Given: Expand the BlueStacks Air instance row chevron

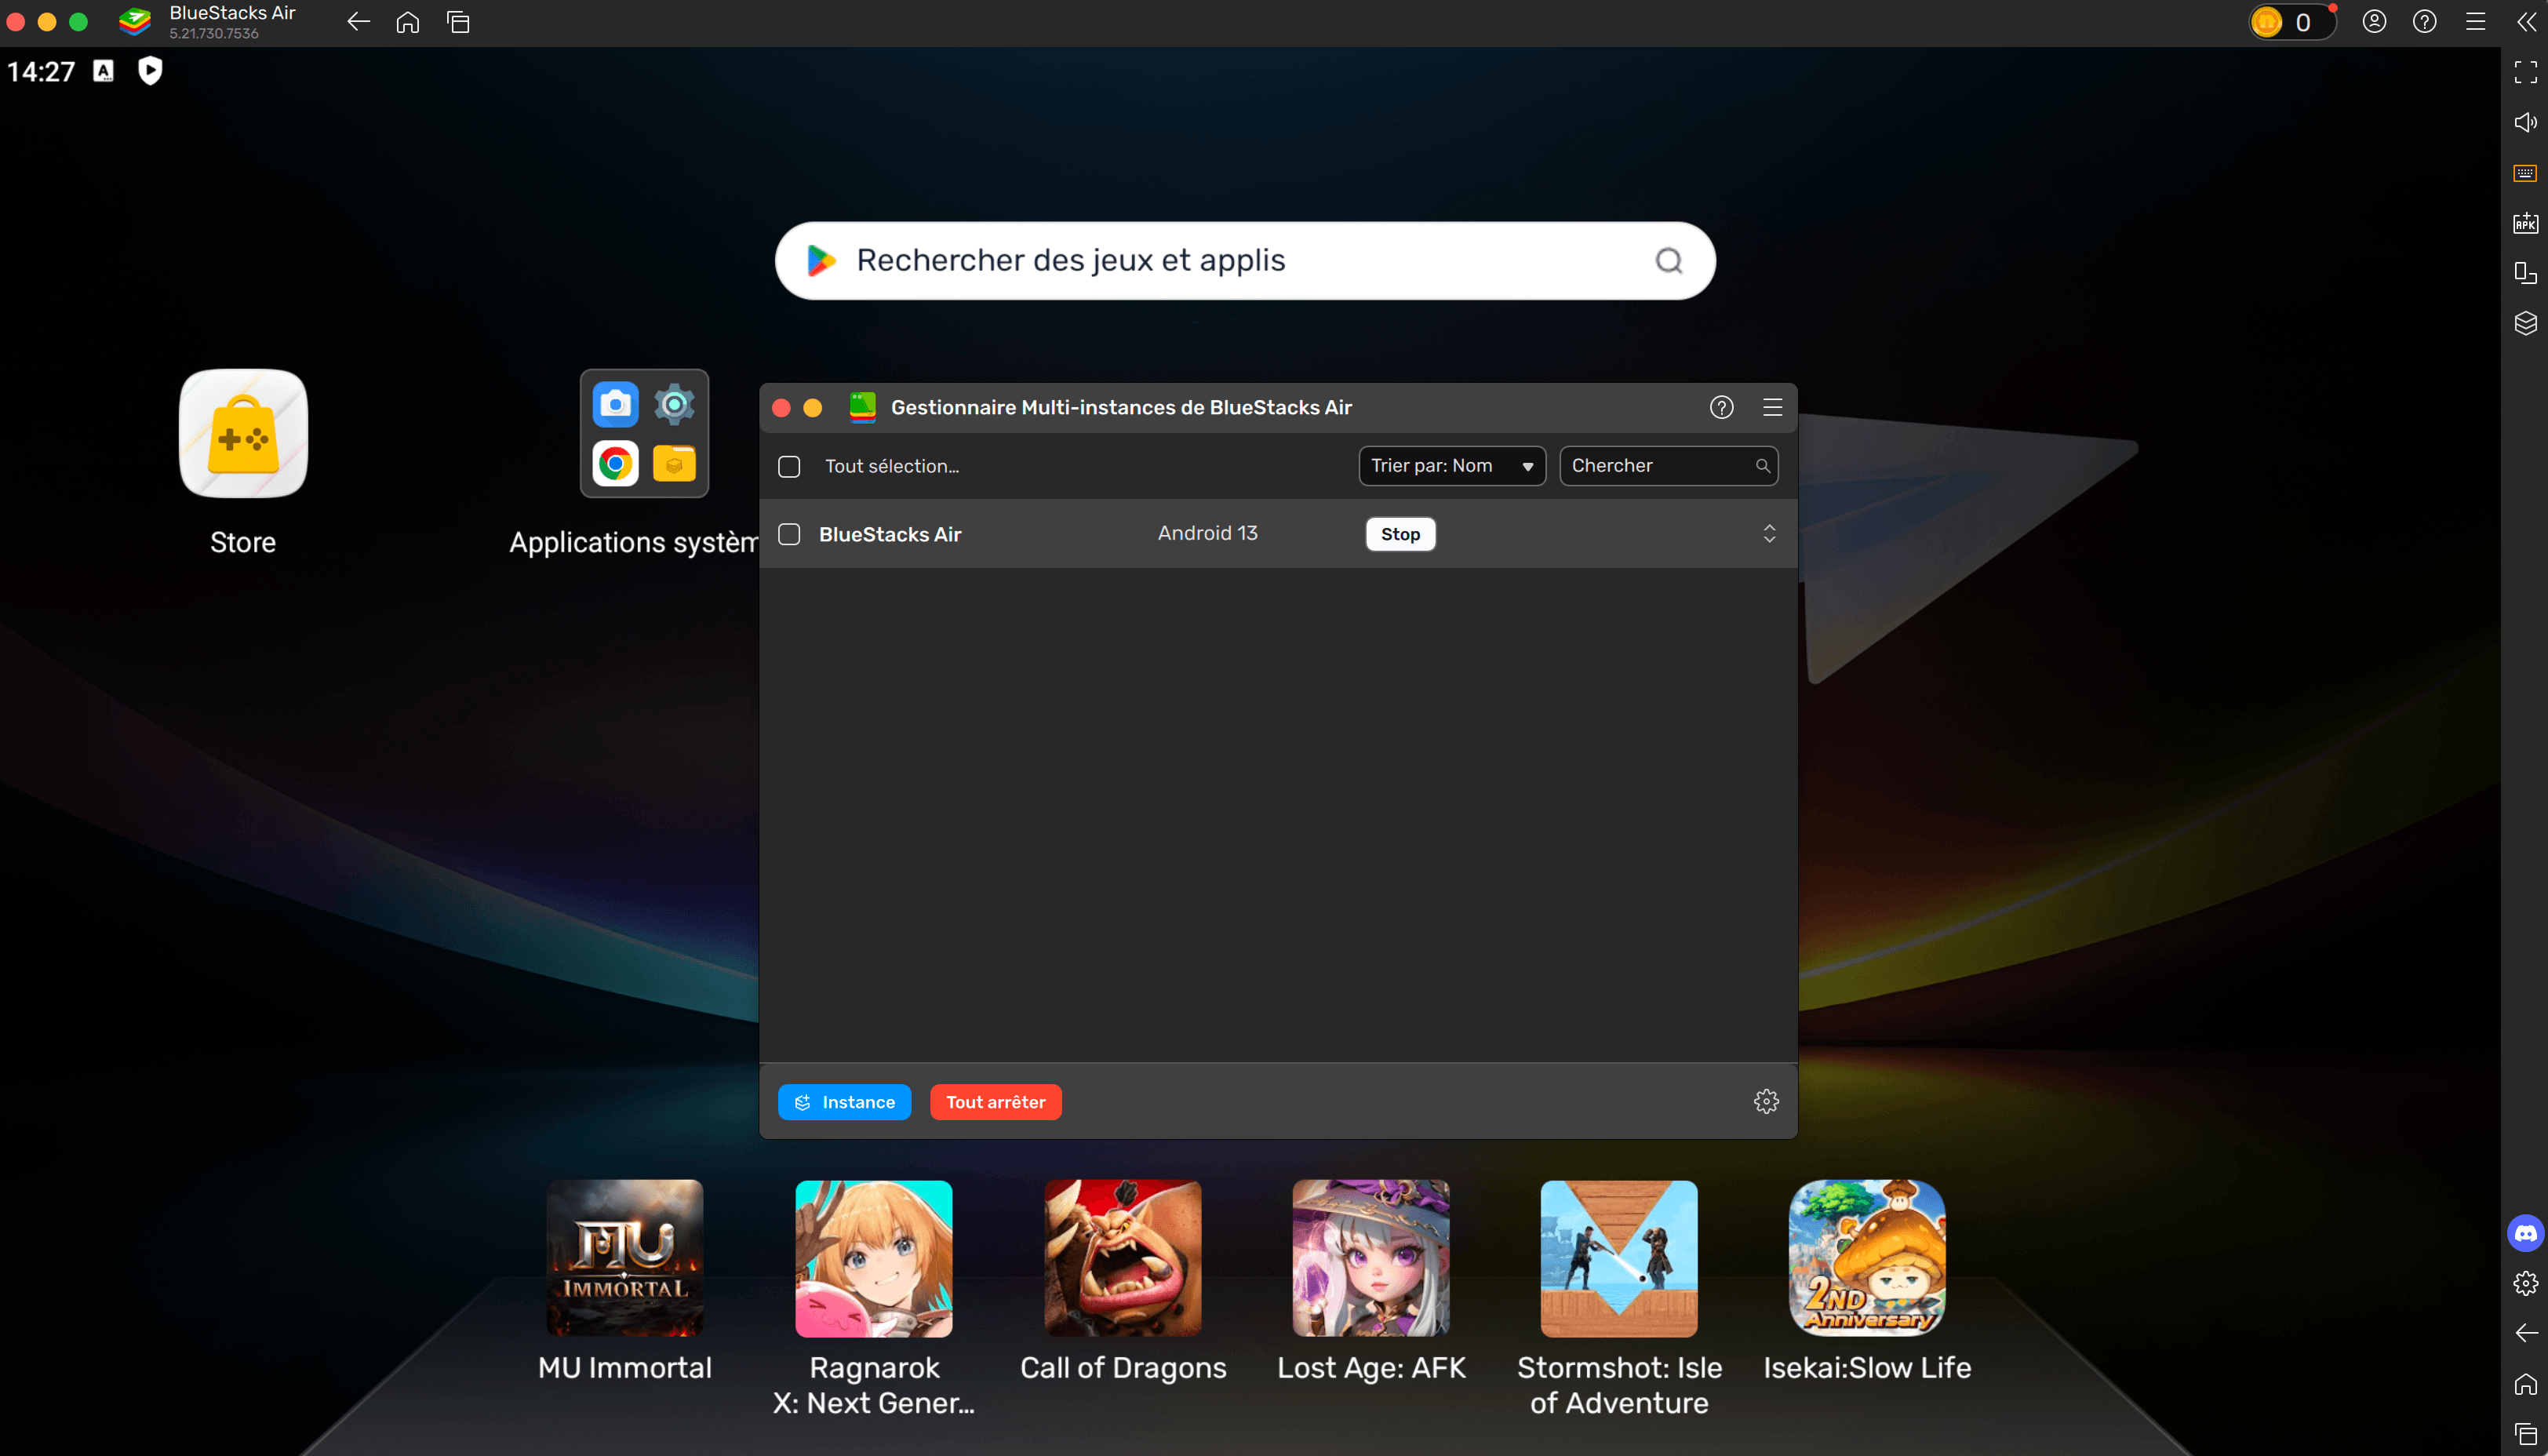Looking at the screenshot, I should tap(1769, 534).
